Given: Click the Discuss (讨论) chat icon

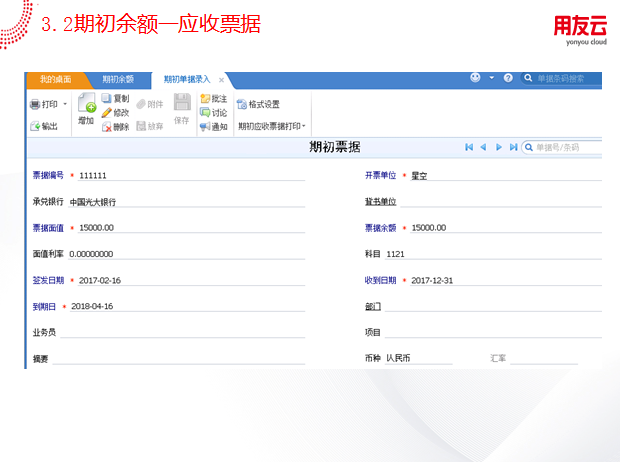Looking at the screenshot, I should (205, 113).
